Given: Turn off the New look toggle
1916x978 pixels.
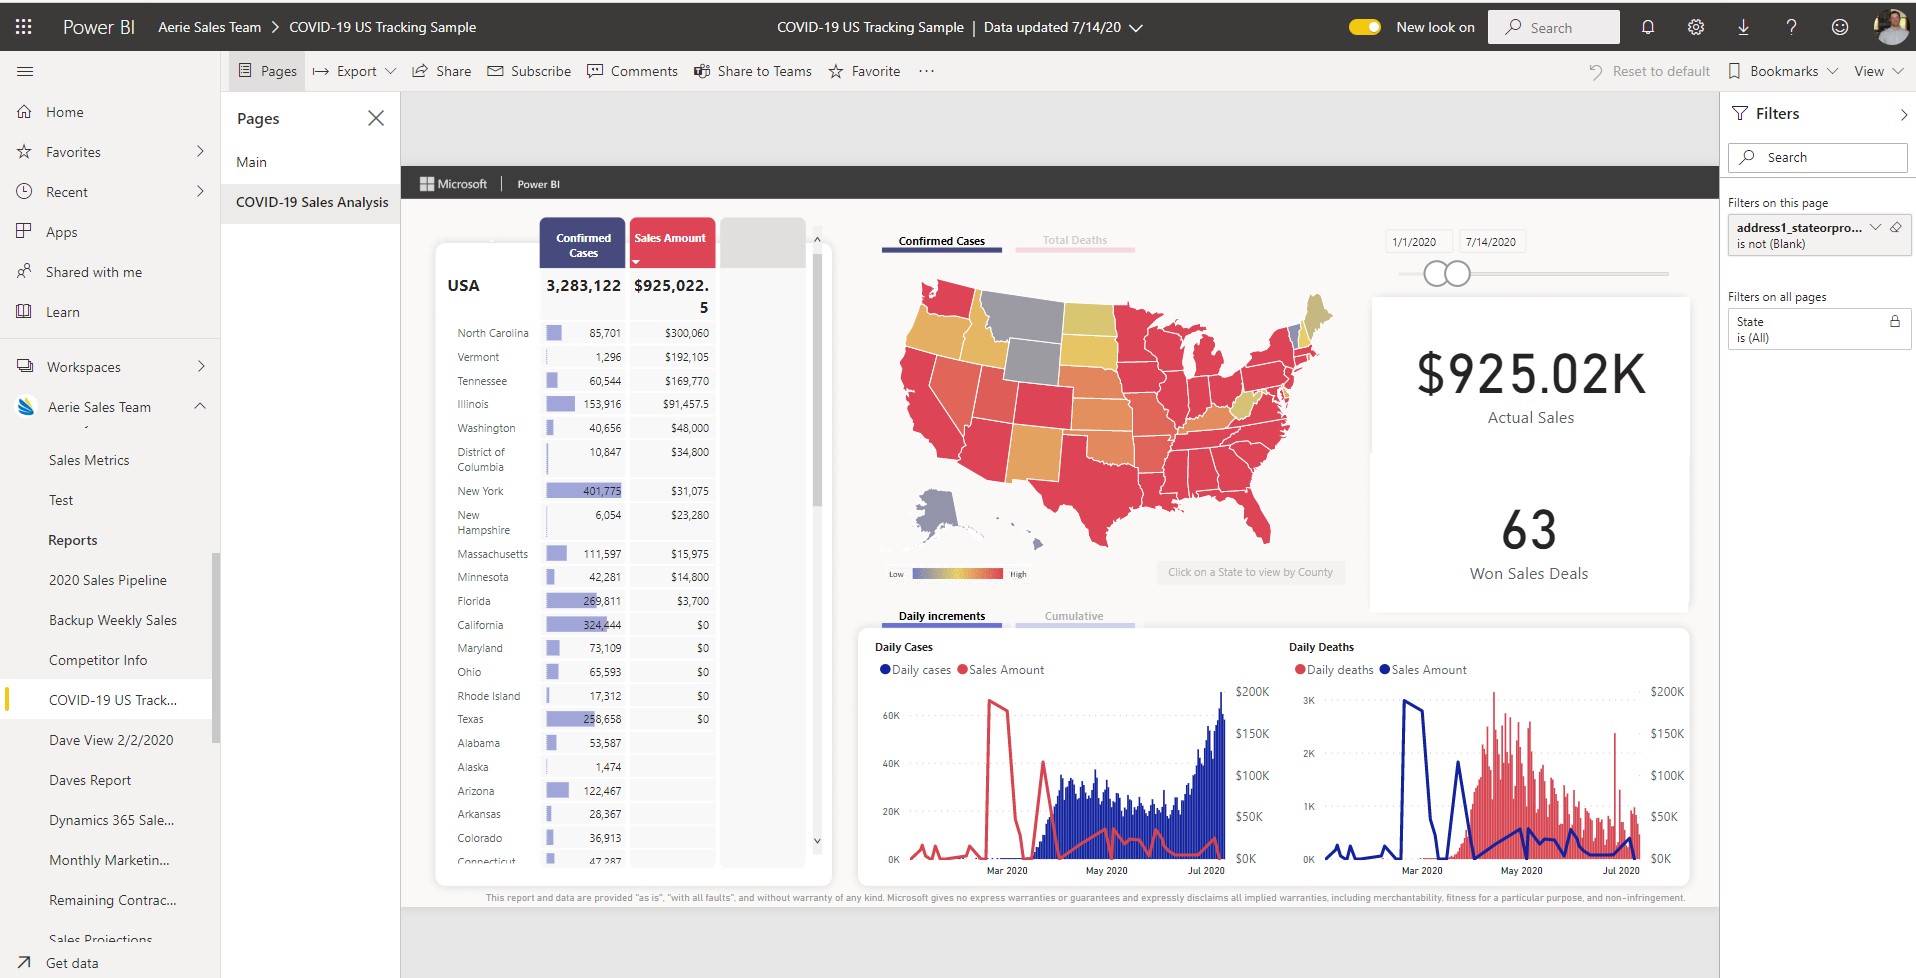Looking at the screenshot, I should pyautogui.click(x=1365, y=27).
